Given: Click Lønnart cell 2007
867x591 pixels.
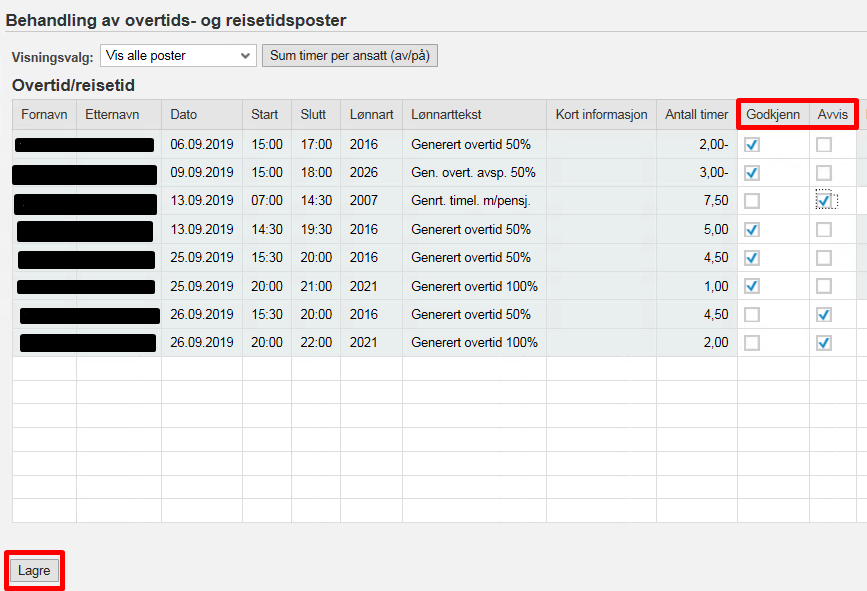Looking at the screenshot, I should [372, 201].
